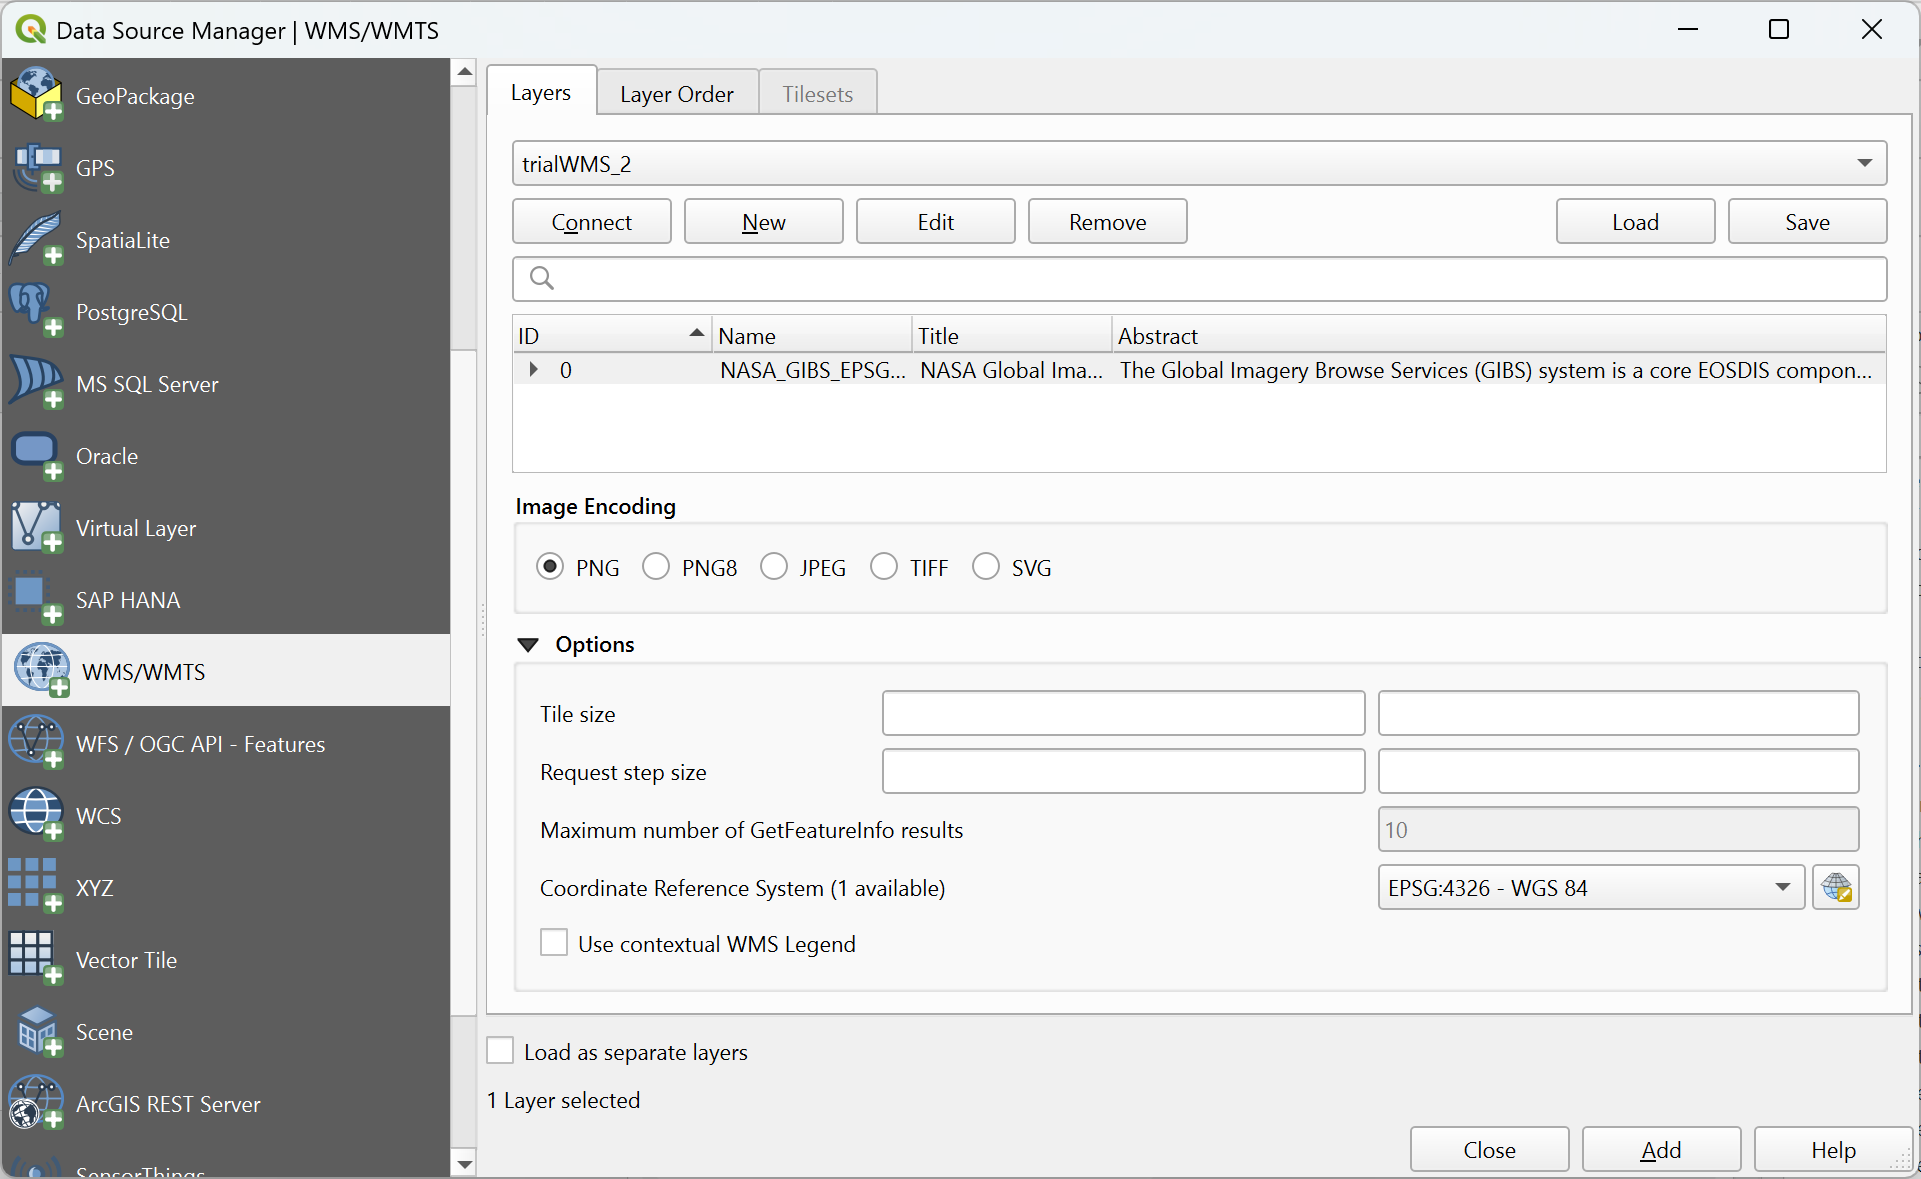
Task: Open the Oracle database icon
Action: (x=36, y=455)
